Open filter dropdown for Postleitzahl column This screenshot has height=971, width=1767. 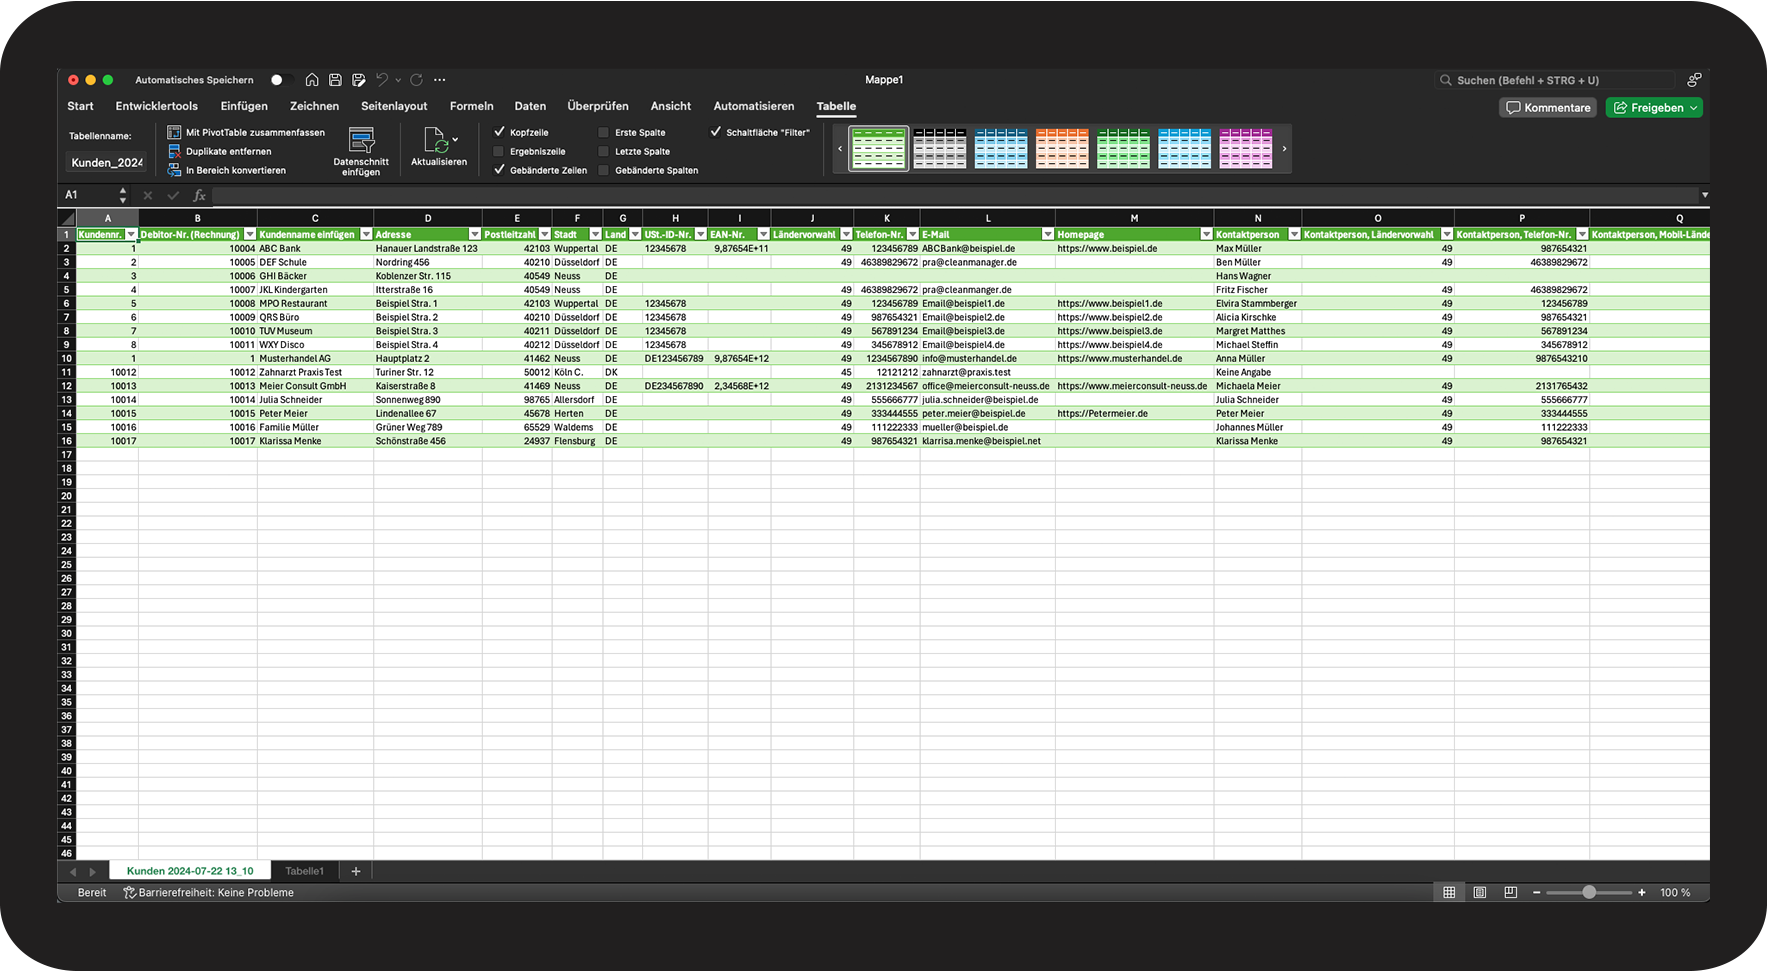tap(545, 234)
